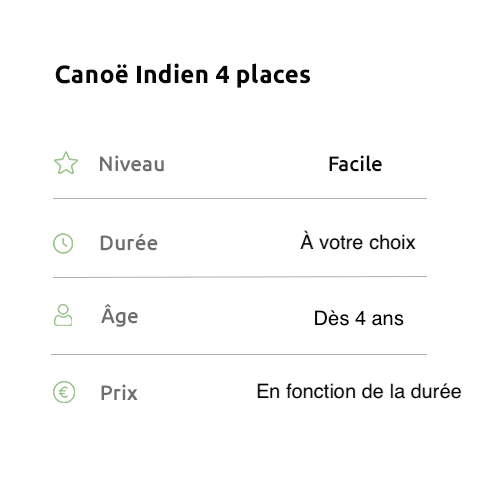Click the Durée label text
Image resolution: width=500 pixels, height=500 pixels.
[x=129, y=242]
